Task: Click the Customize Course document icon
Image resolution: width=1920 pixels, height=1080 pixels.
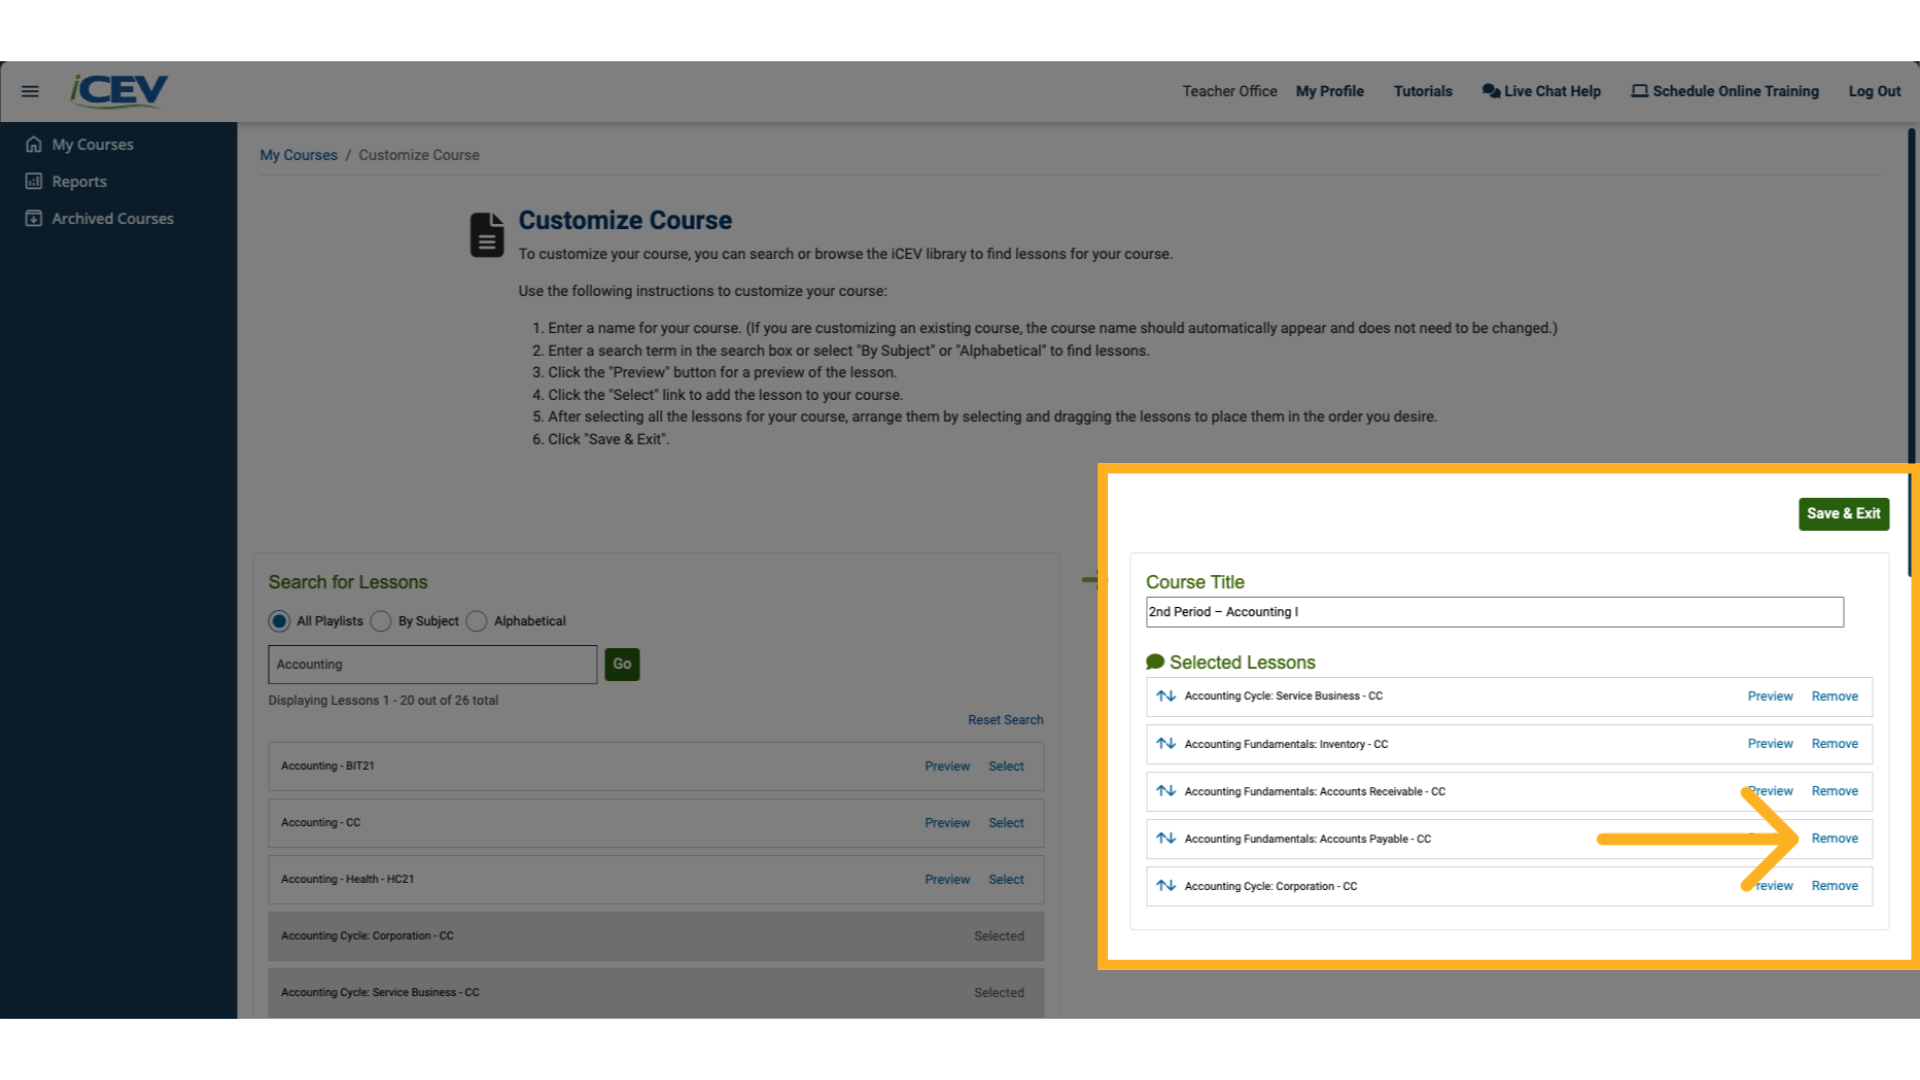Action: pyautogui.click(x=487, y=235)
